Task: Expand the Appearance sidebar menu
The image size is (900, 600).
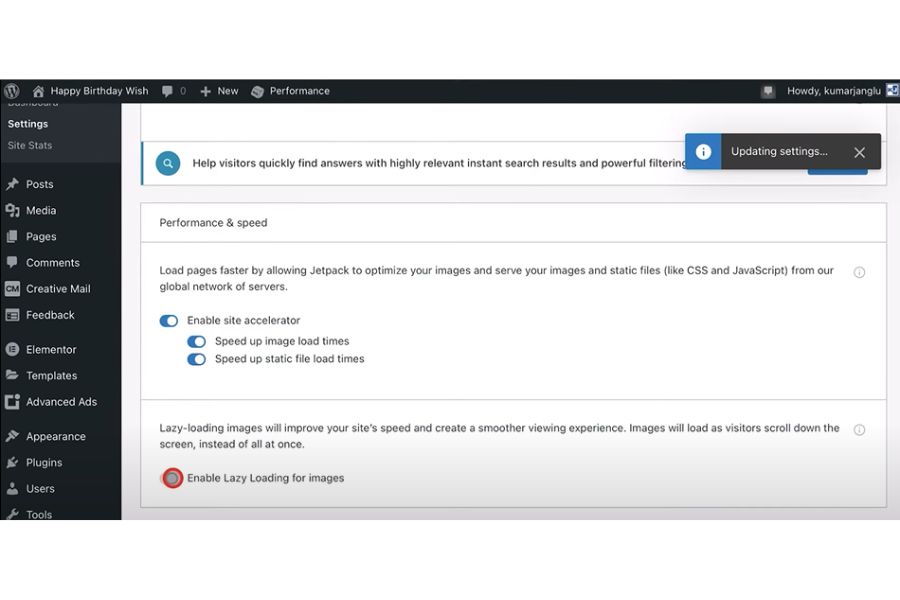Action: point(56,437)
